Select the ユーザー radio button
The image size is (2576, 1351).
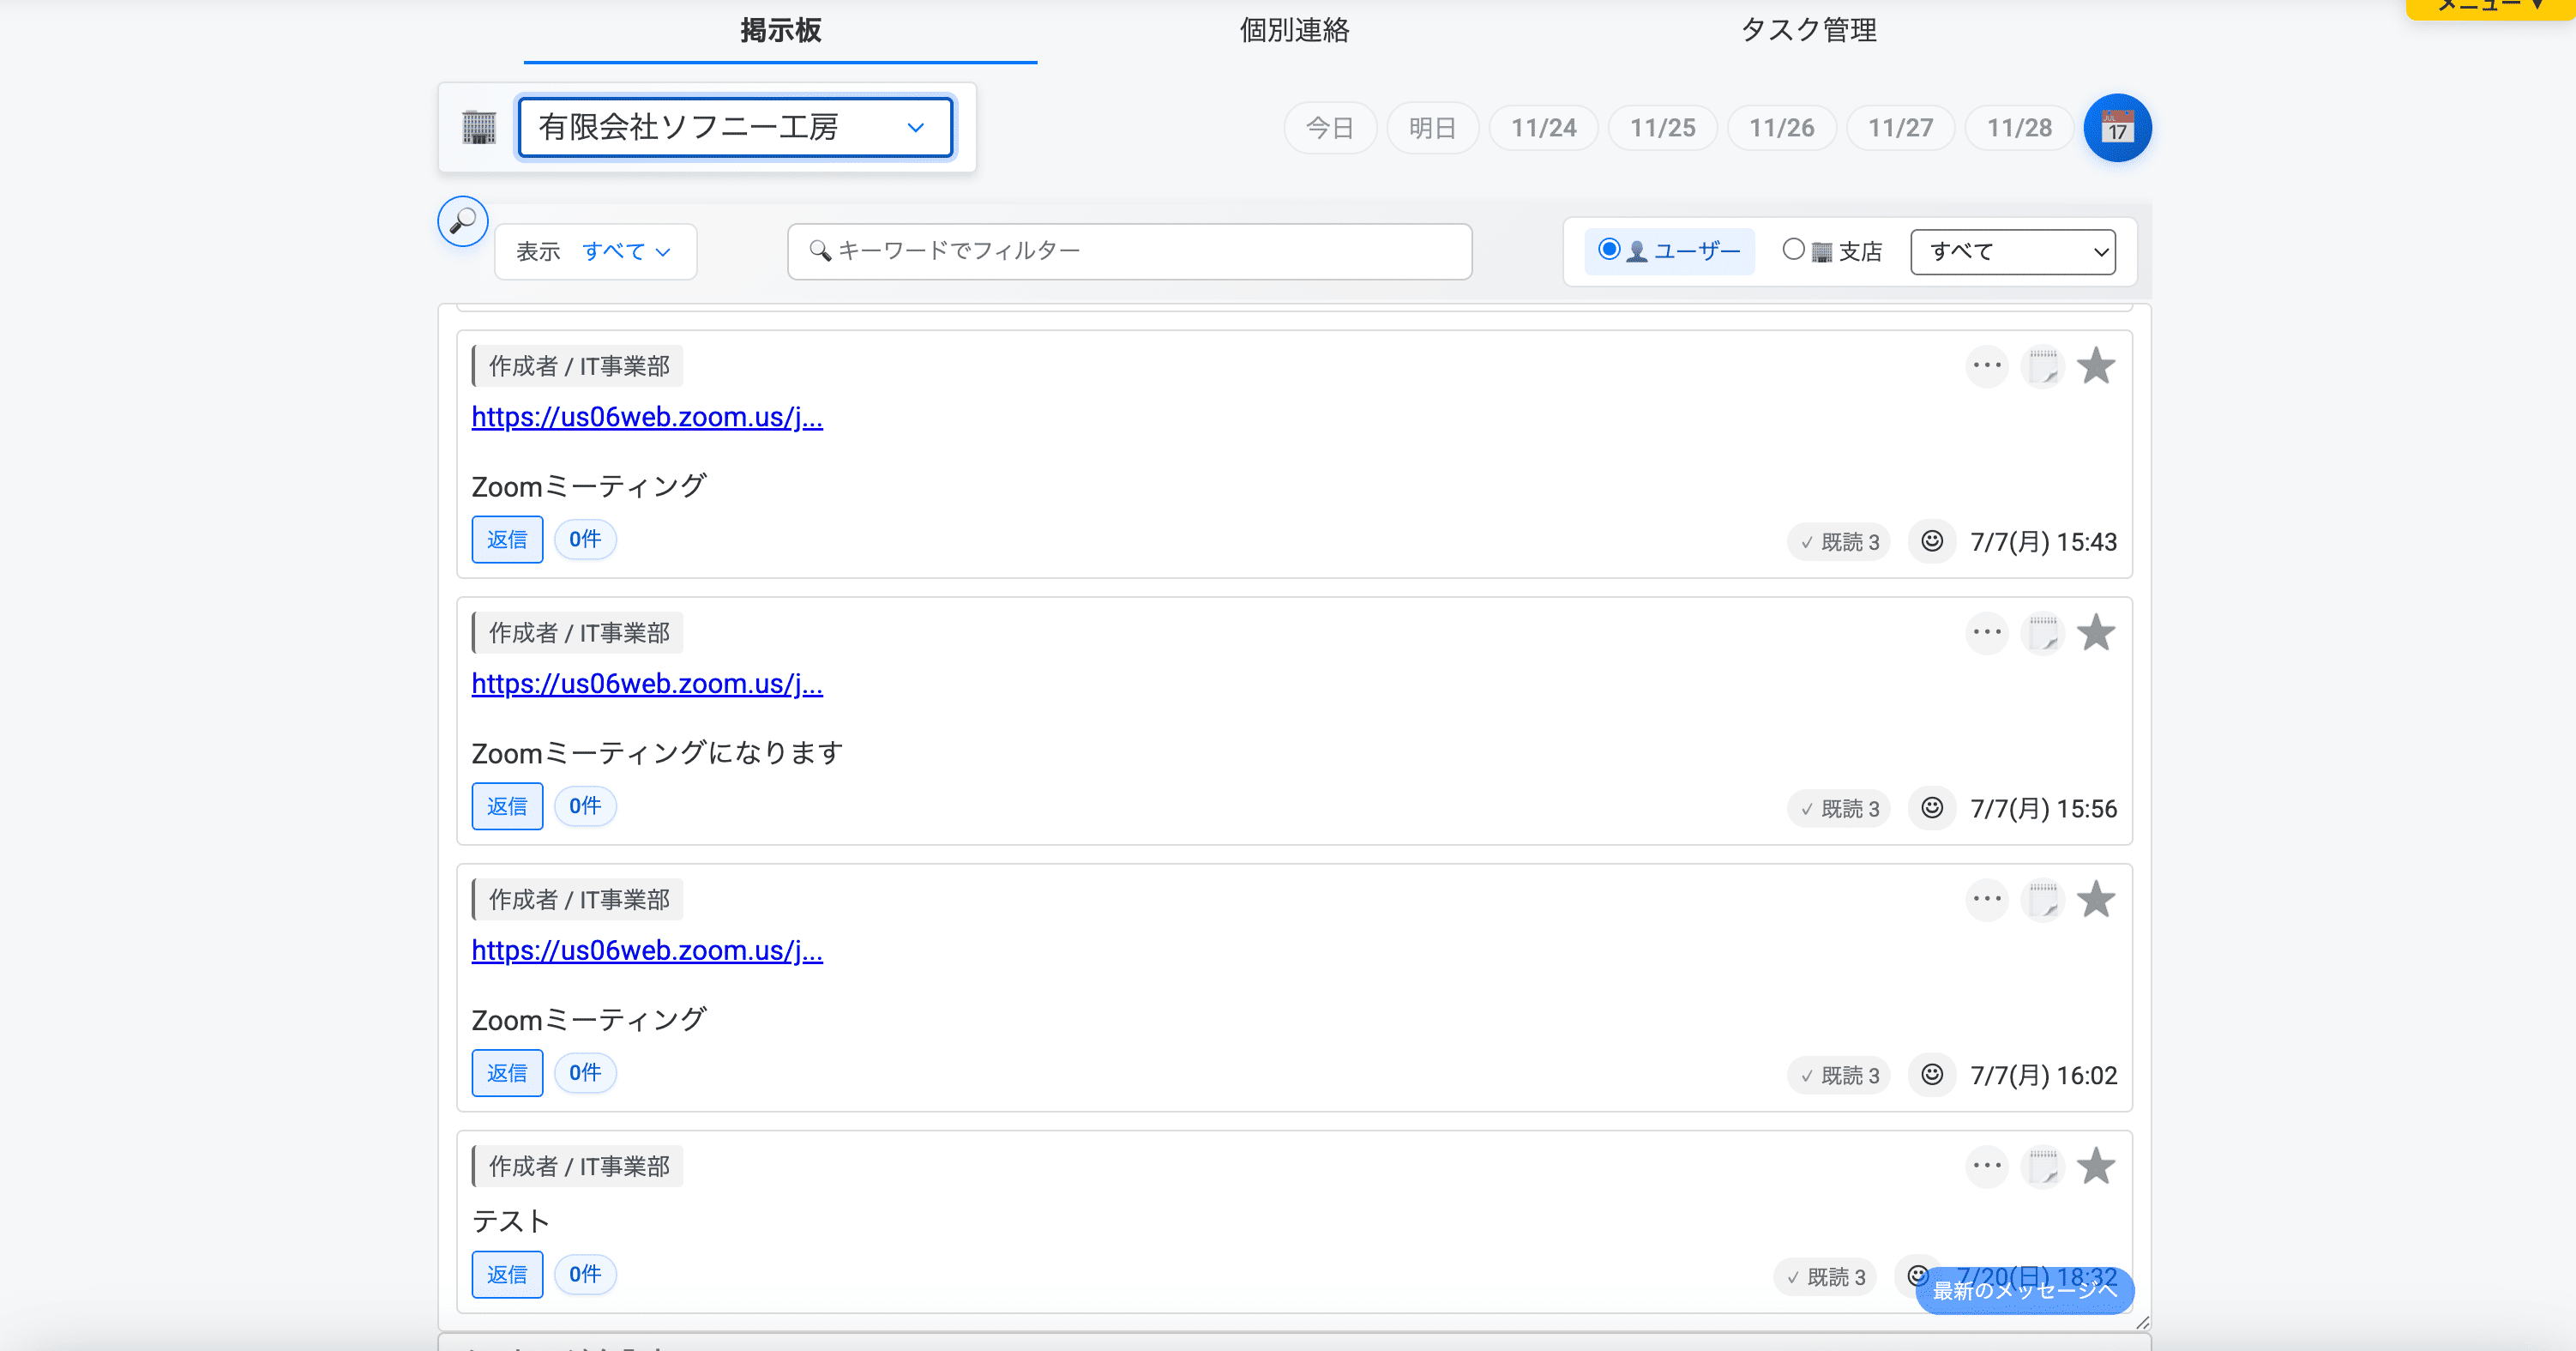tap(1608, 249)
